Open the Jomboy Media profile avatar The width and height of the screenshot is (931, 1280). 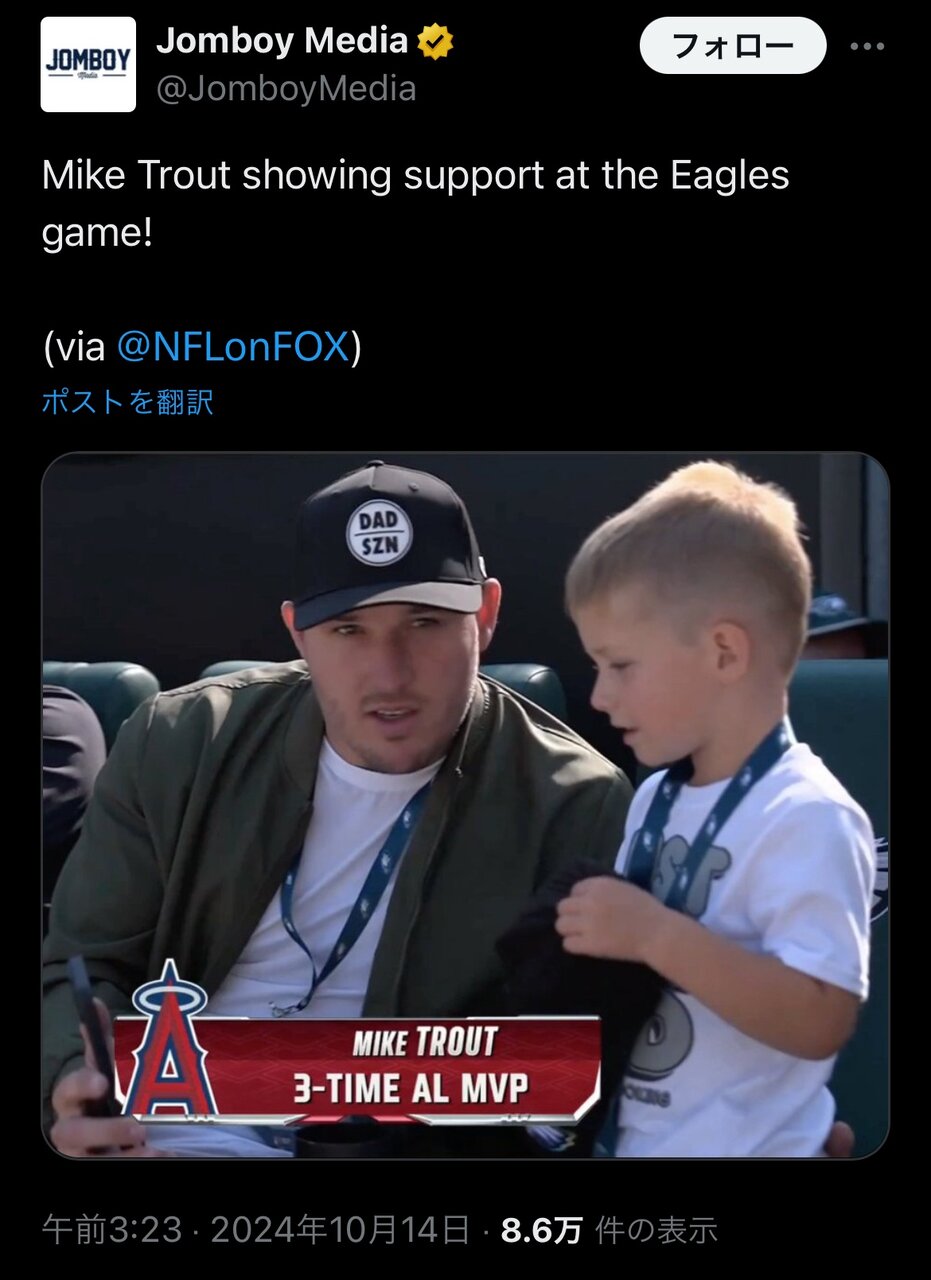pyautogui.click(x=88, y=64)
